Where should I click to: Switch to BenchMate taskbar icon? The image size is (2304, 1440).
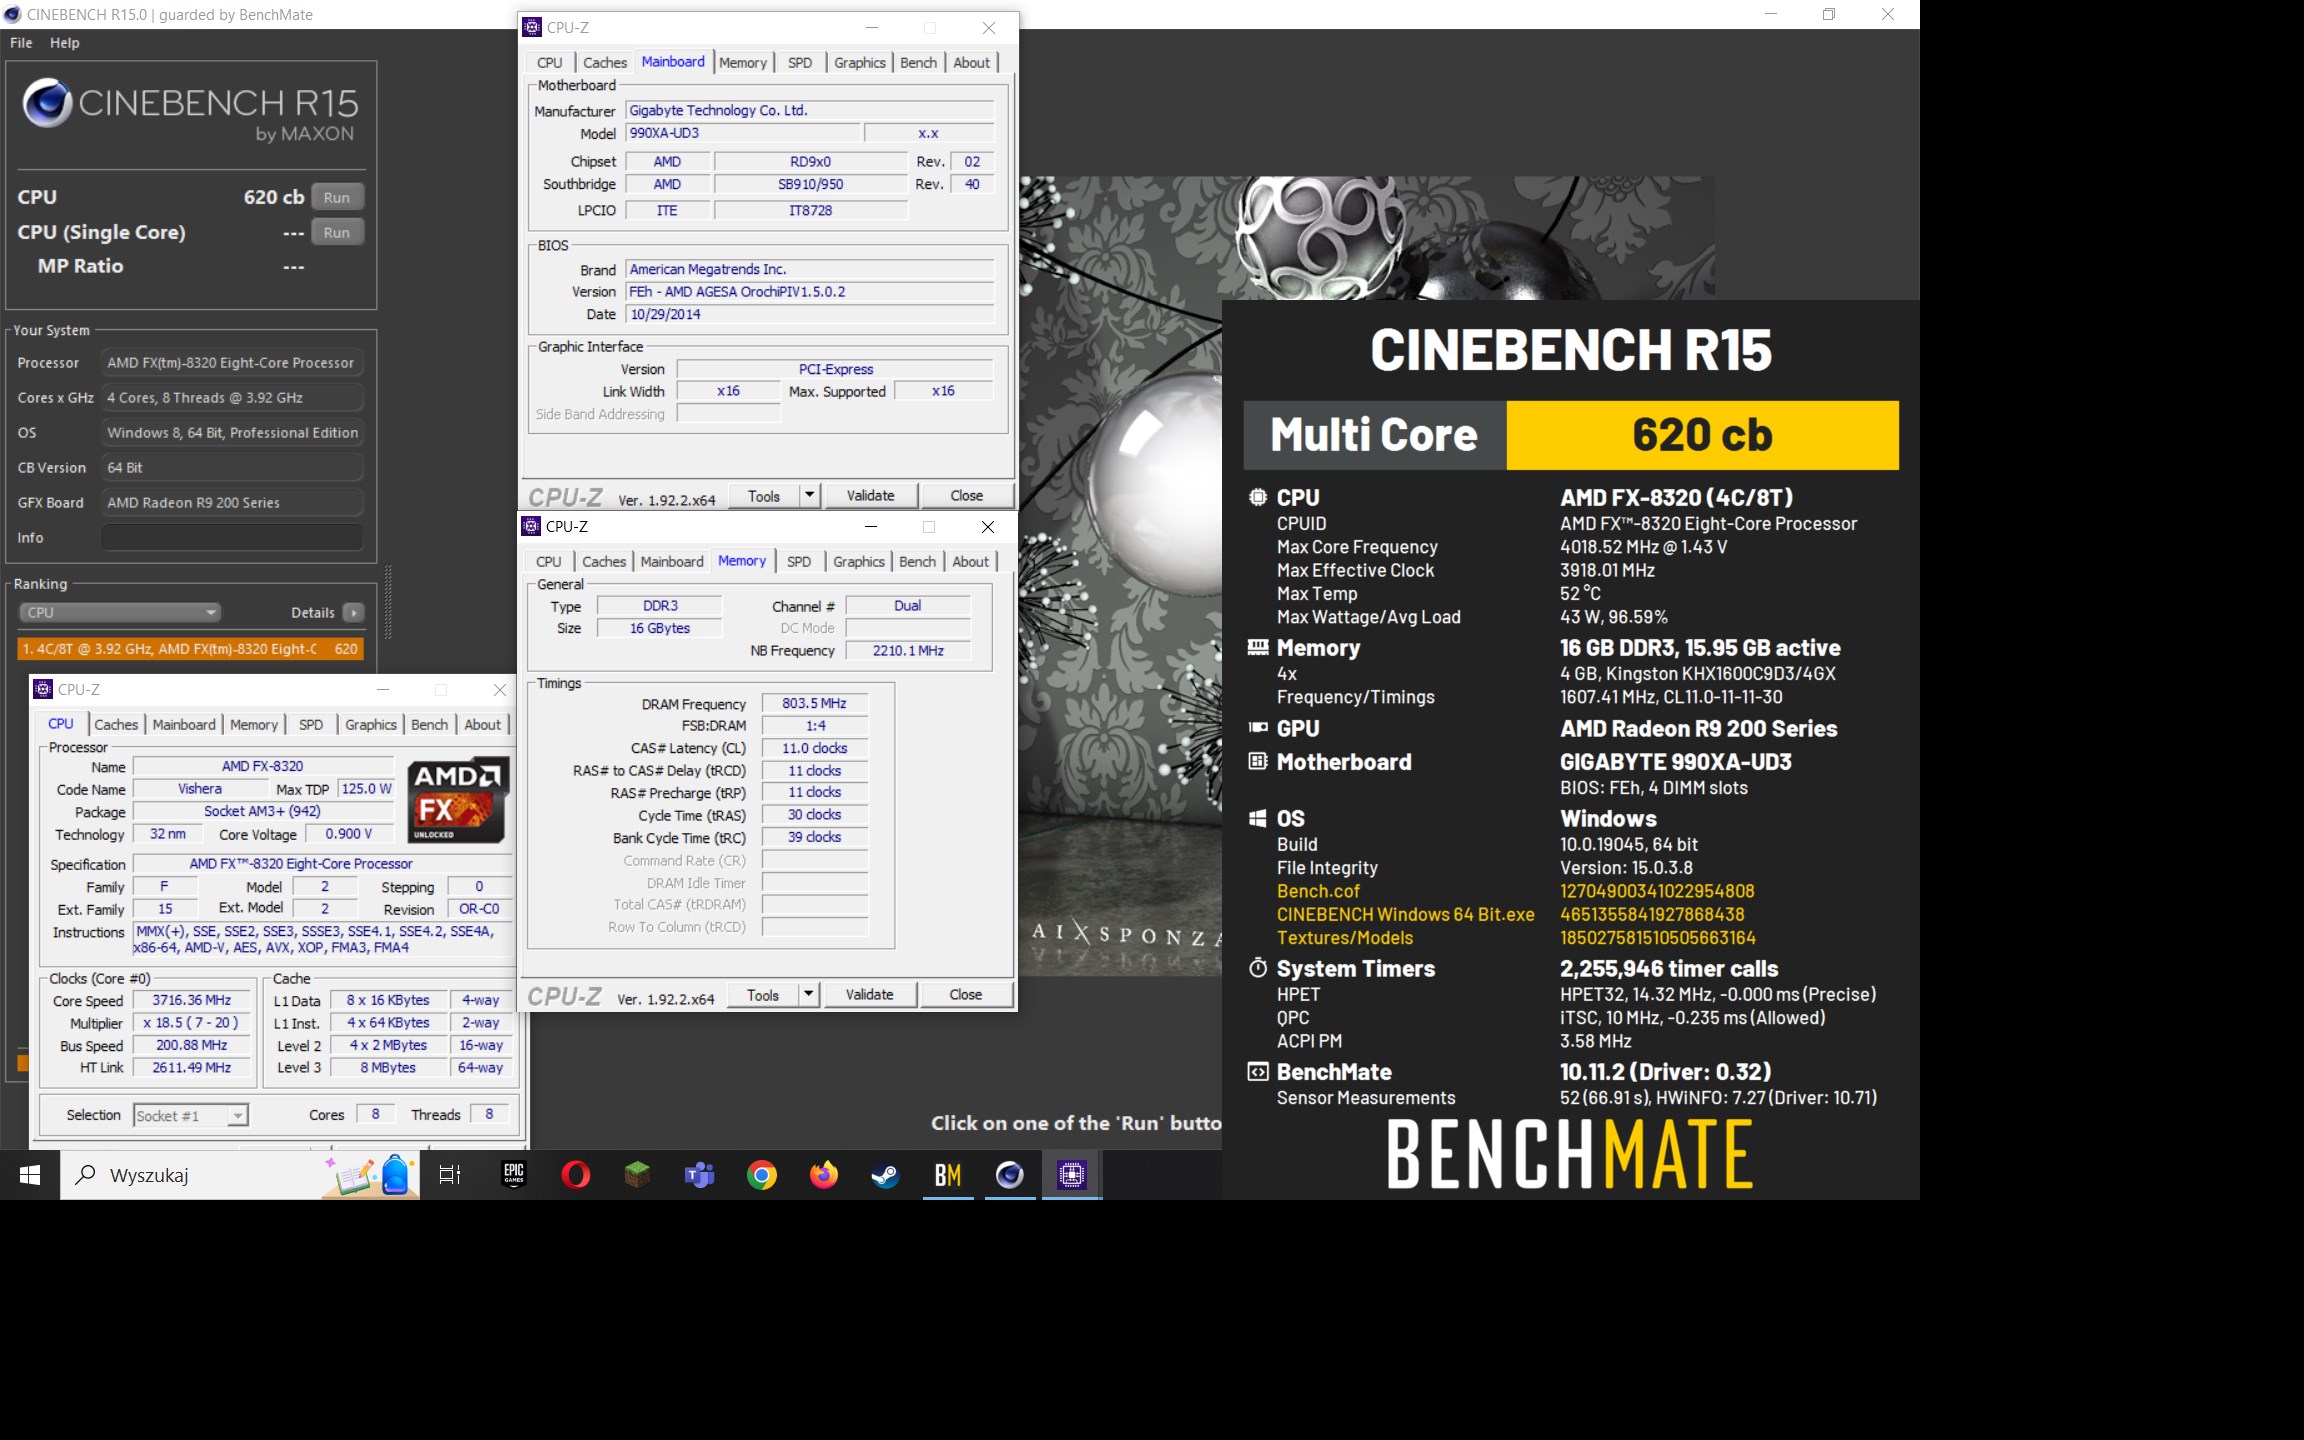point(948,1175)
